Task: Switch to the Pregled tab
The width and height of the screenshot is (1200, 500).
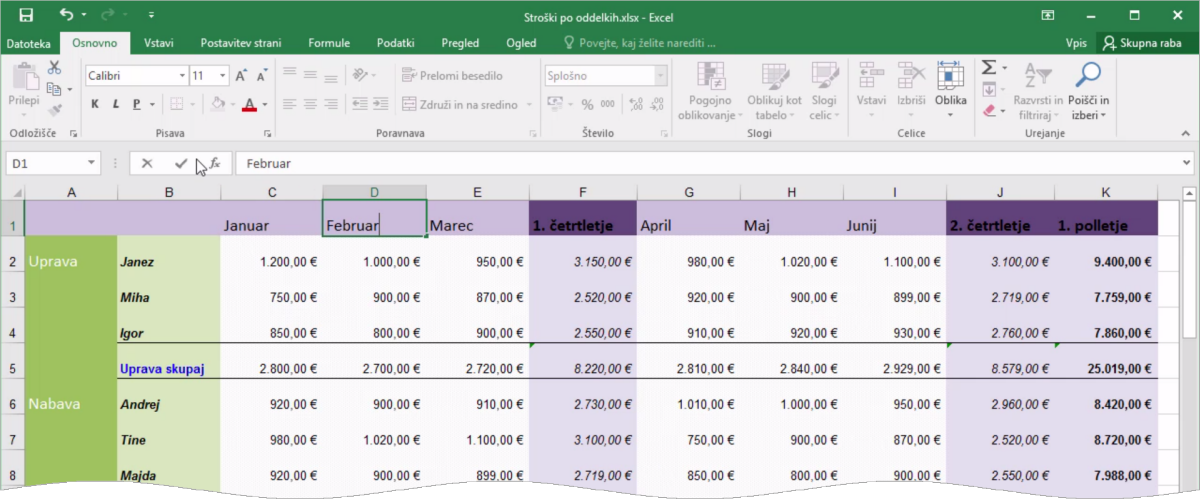Action: pos(461,43)
